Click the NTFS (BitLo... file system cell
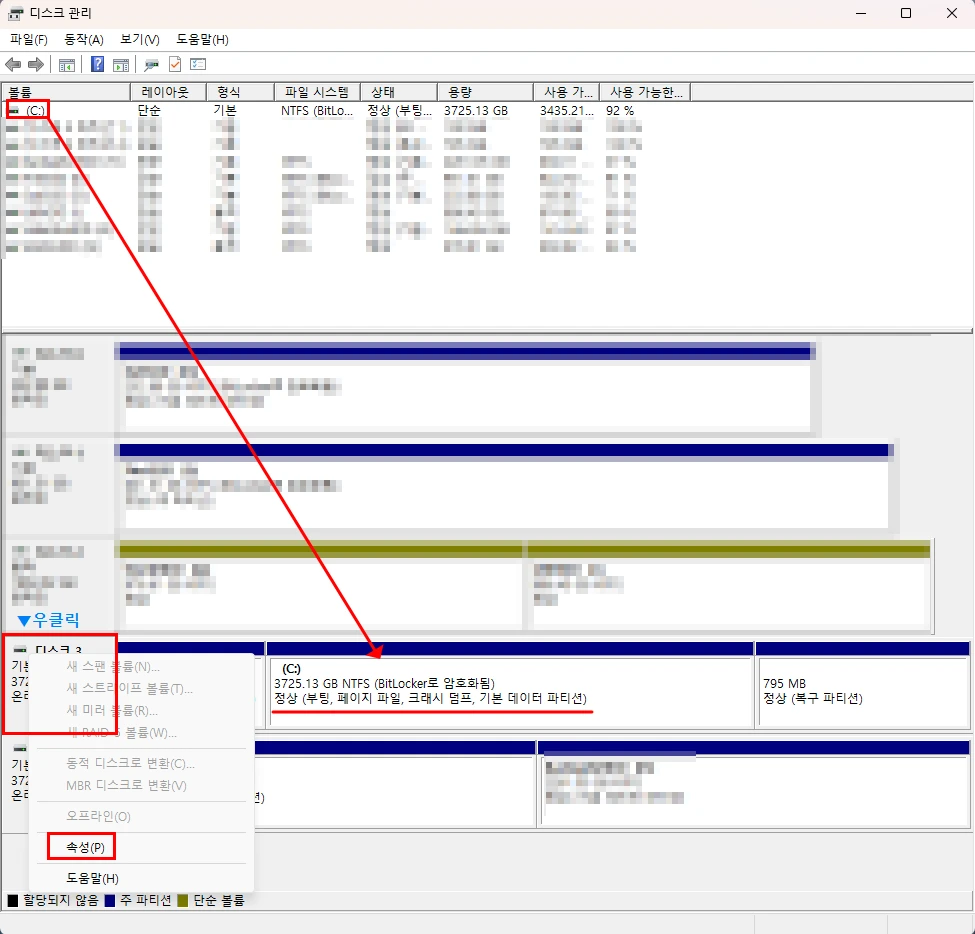Image resolution: width=975 pixels, height=934 pixels. click(x=317, y=111)
